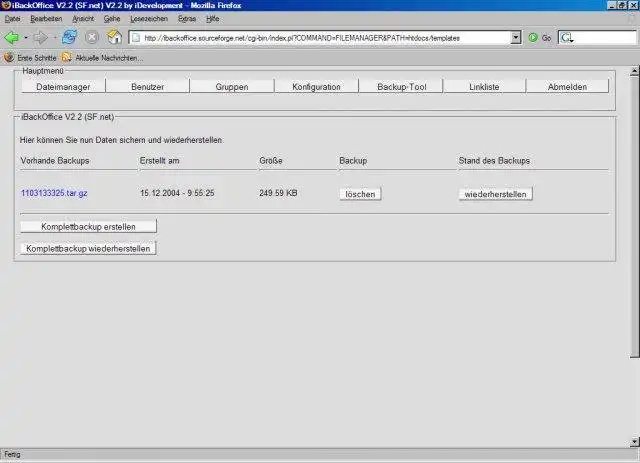This screenshot has height=463, width=640.
Task: Click Stand des Backups column header
Action: 494,160
